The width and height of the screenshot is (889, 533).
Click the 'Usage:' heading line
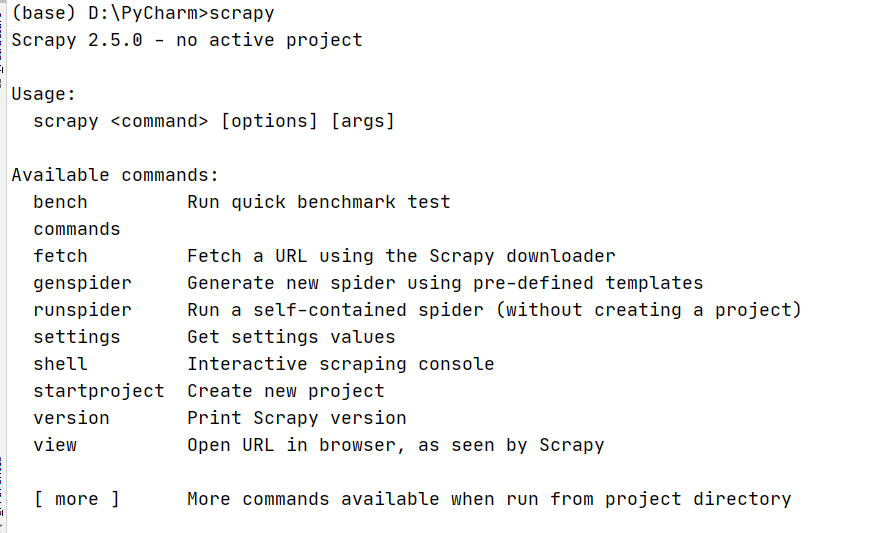(44, 94)
